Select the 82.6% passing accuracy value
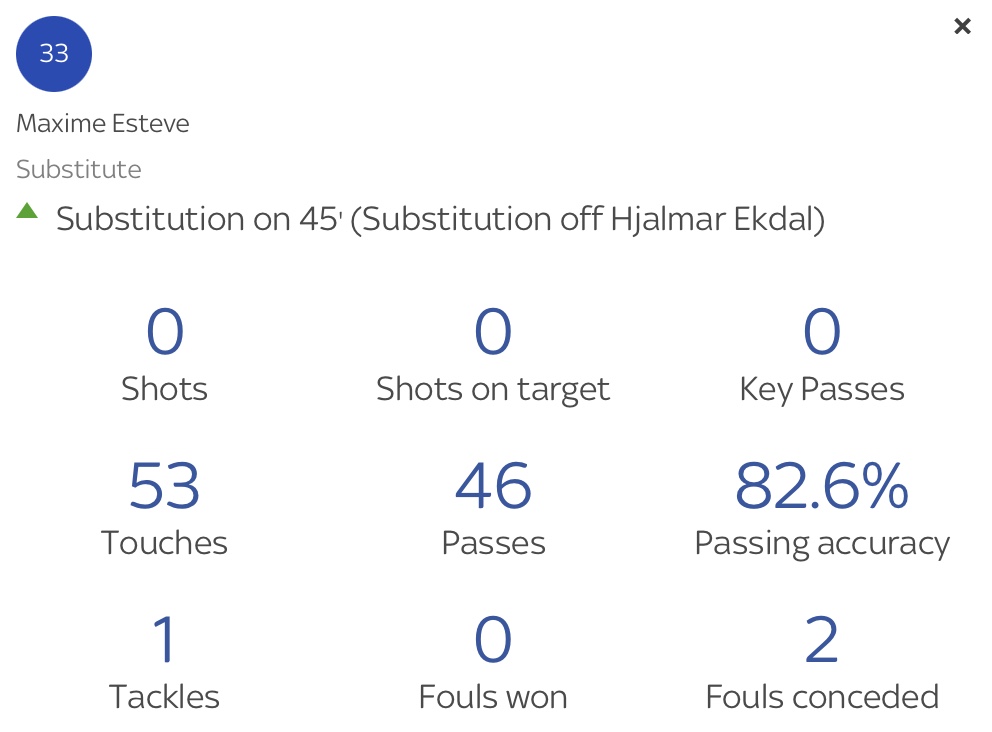 click(x=822, y=485)
